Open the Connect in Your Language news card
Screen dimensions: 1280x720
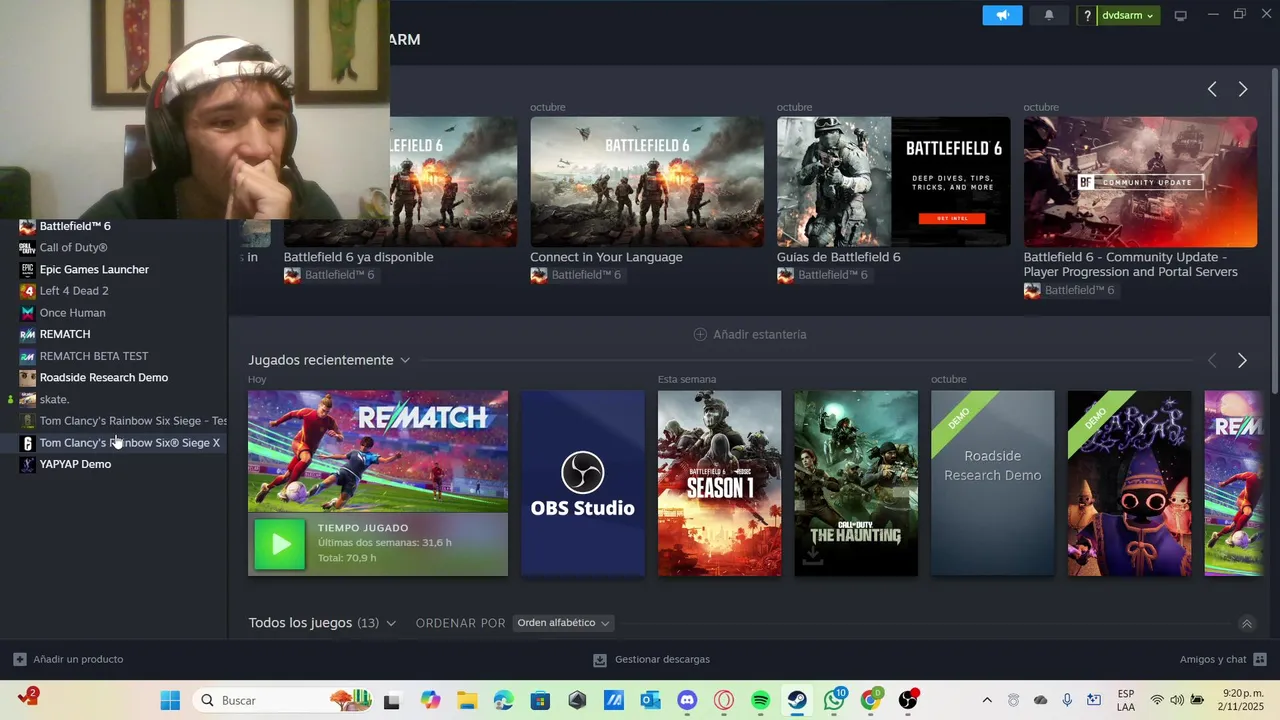coord(647,181)
